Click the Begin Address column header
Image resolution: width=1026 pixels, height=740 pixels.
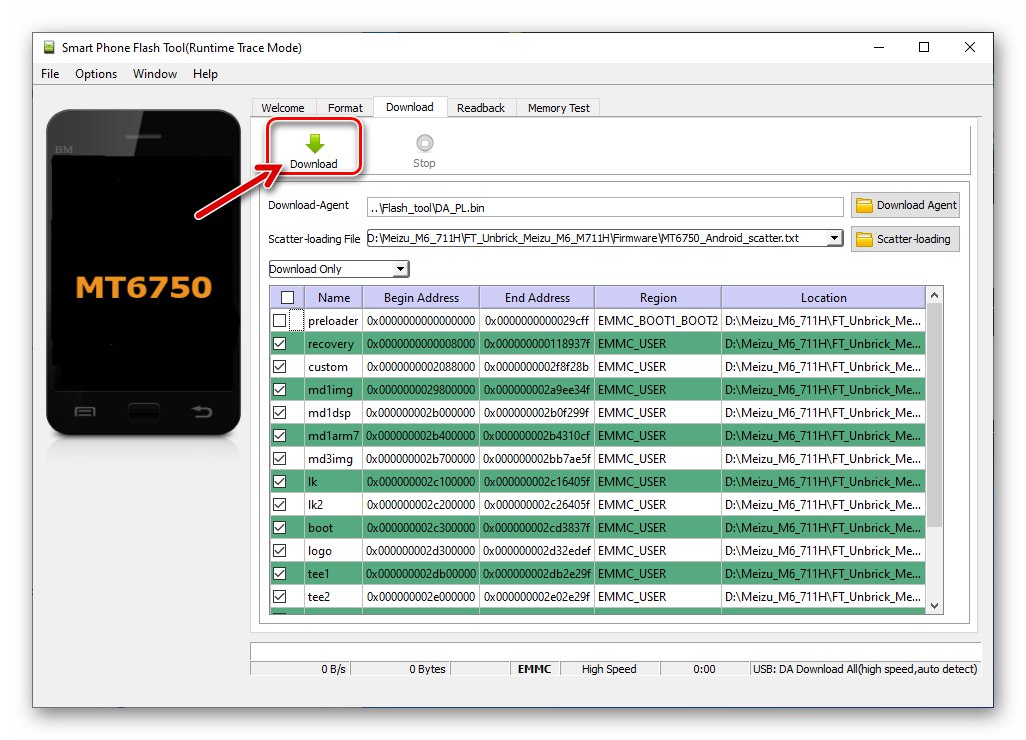click(x=421, y=298)
